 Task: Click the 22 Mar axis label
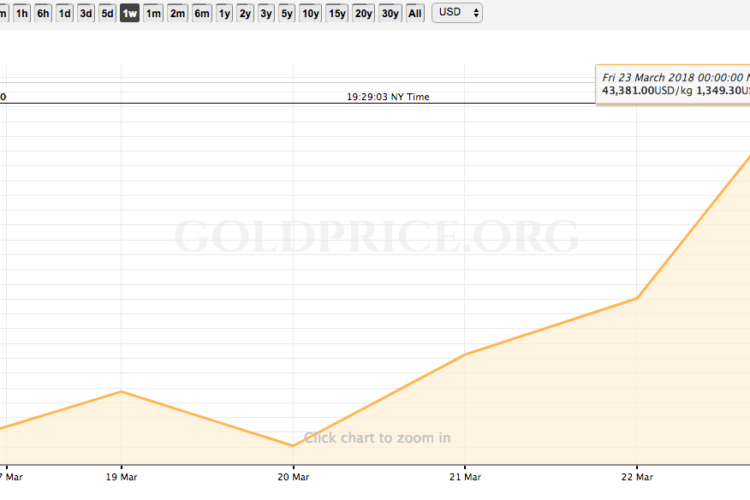(637, 477)
